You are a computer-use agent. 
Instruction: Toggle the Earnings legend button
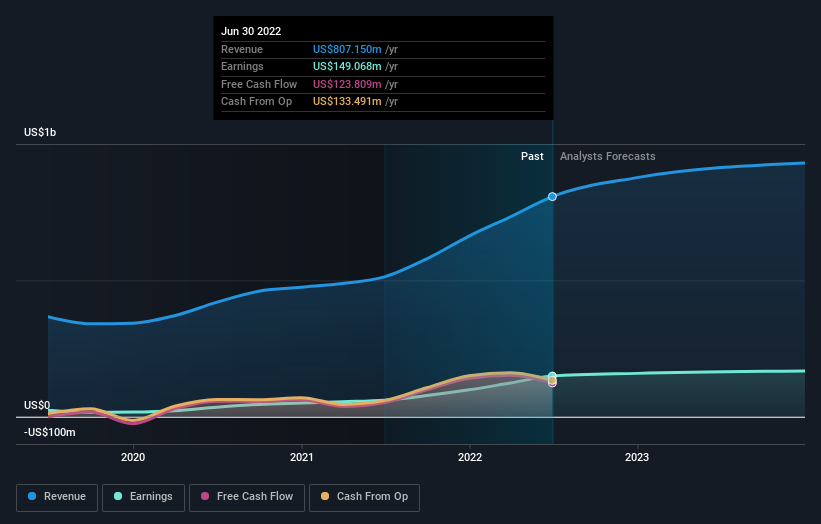143,497
